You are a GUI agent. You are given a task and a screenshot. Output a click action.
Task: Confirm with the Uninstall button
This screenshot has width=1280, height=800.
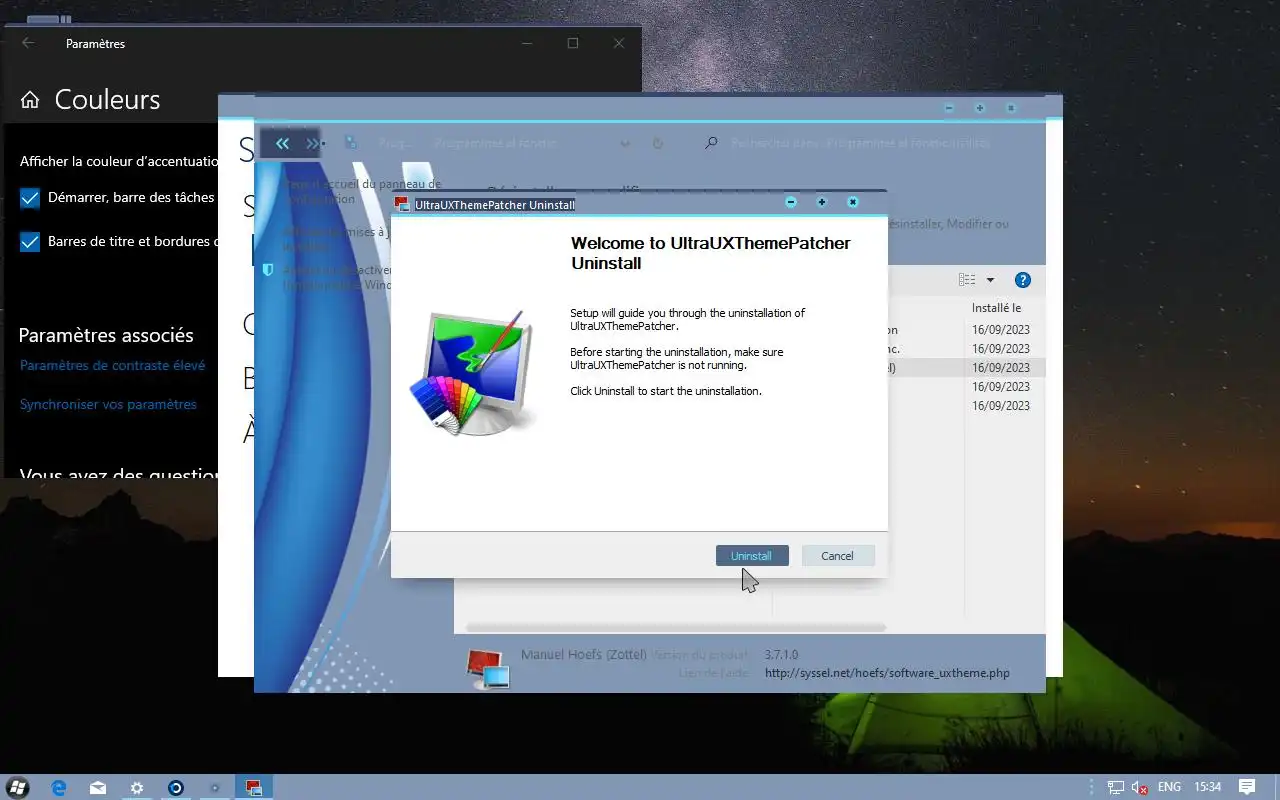[752, 556]
